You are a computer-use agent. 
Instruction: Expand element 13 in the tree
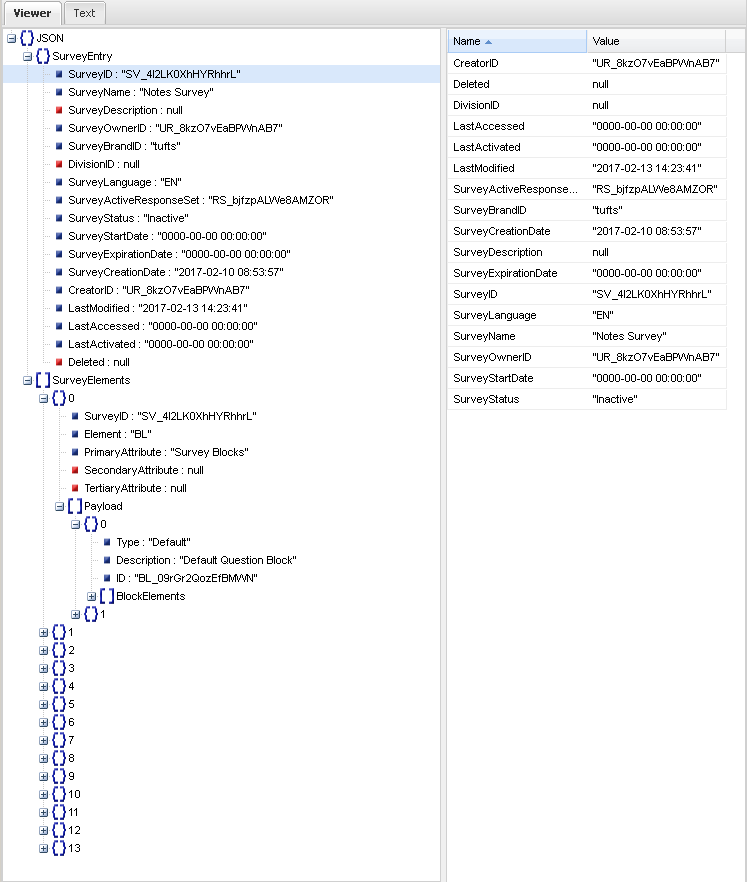point(43,848)
